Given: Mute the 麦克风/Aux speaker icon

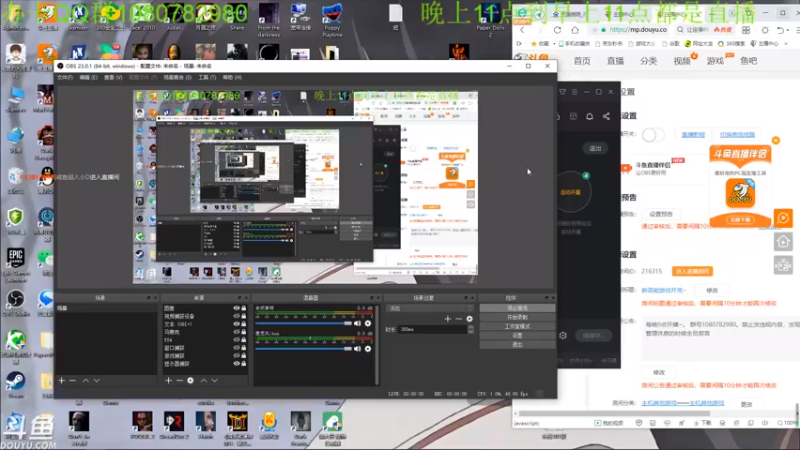Looking at the screenshot, I should [x=357, y=349].
